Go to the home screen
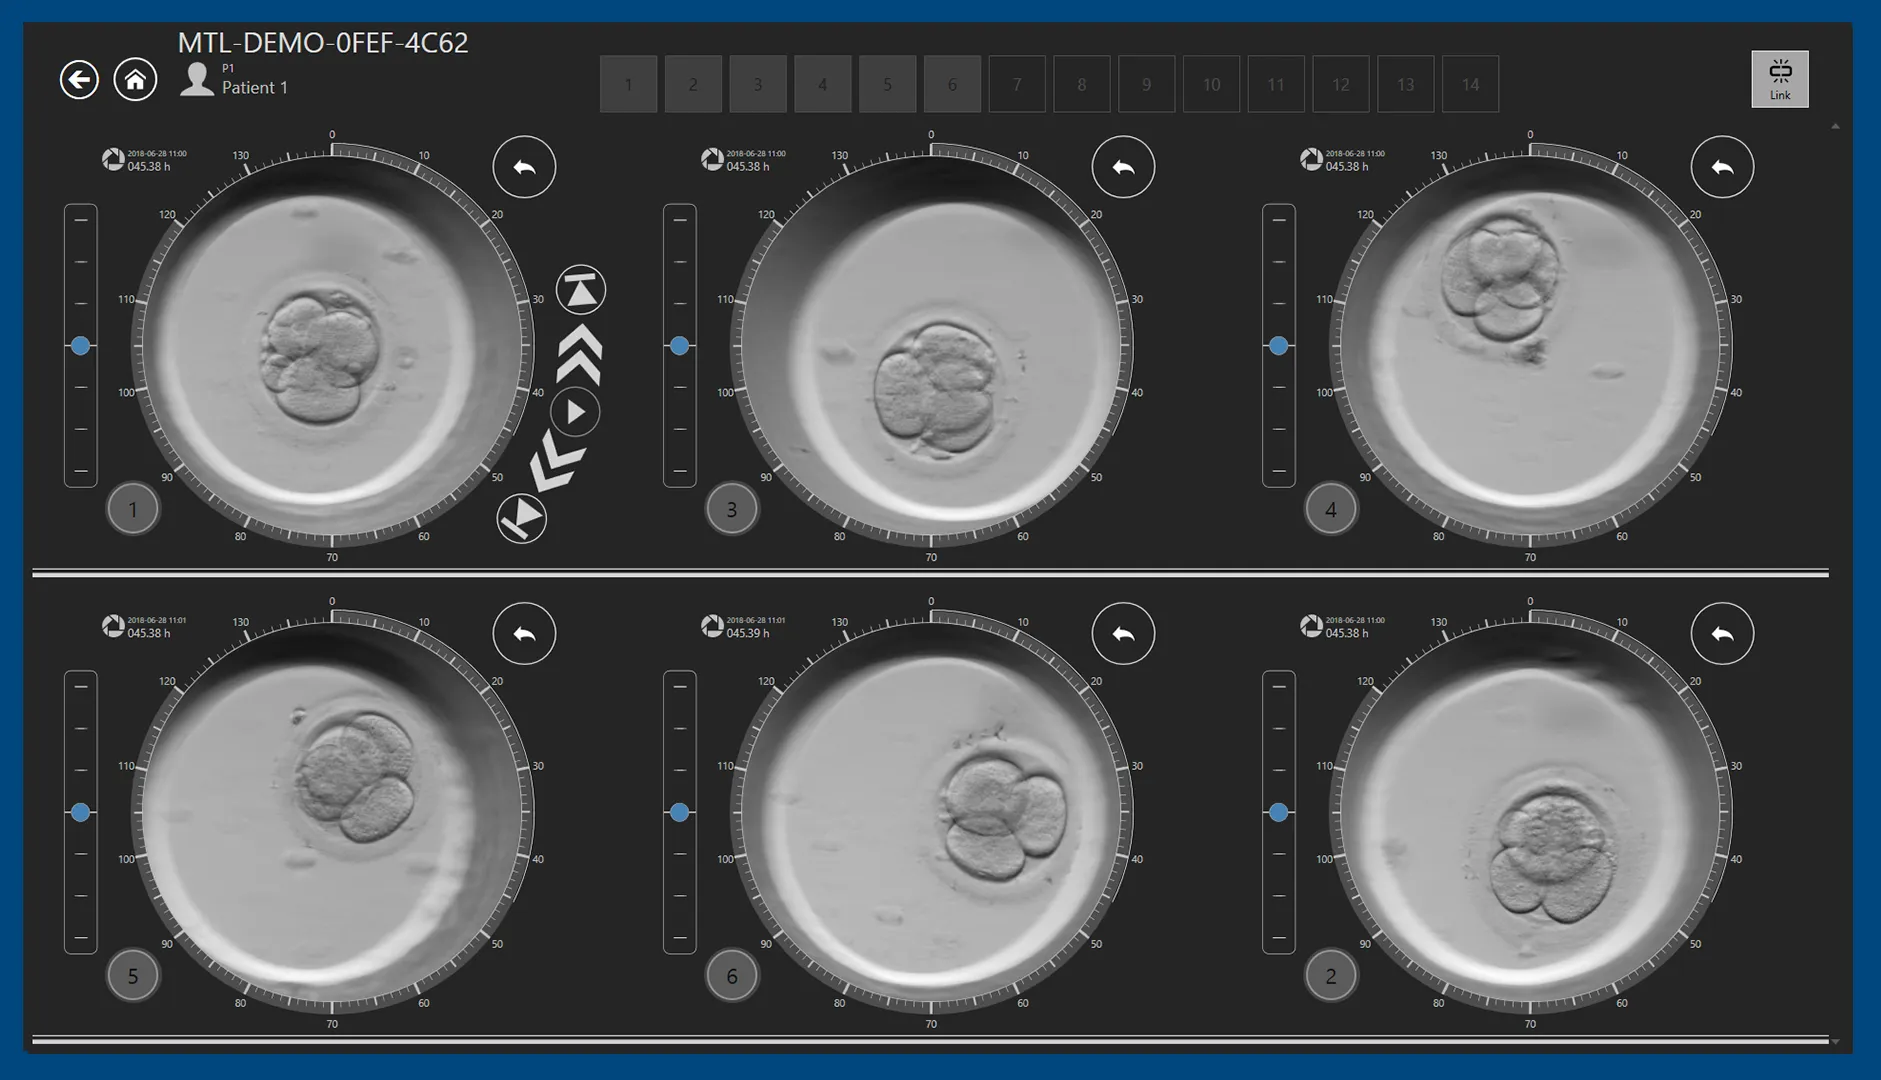This screenshot has height=1080, width=1881. coord(135,80)
